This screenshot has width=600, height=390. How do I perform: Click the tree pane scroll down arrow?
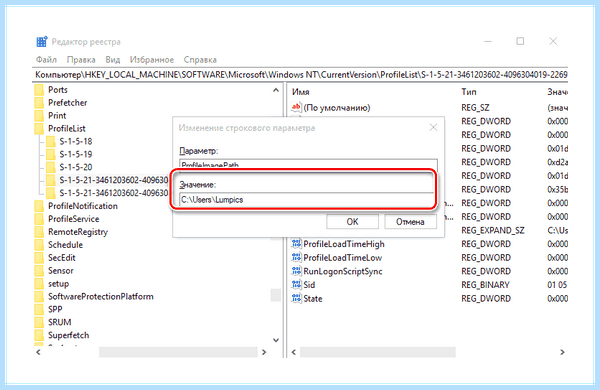pos(276,340)
